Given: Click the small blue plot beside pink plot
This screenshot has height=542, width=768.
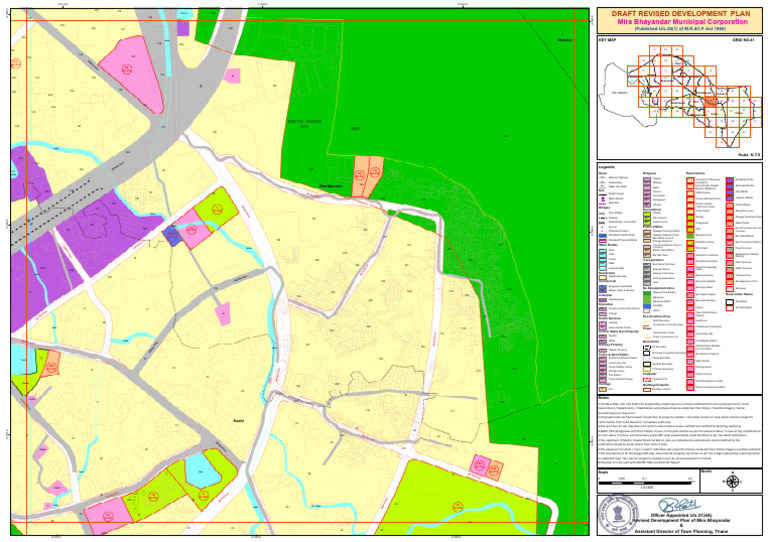Looking at the screenshot, I should click(172, 236).
